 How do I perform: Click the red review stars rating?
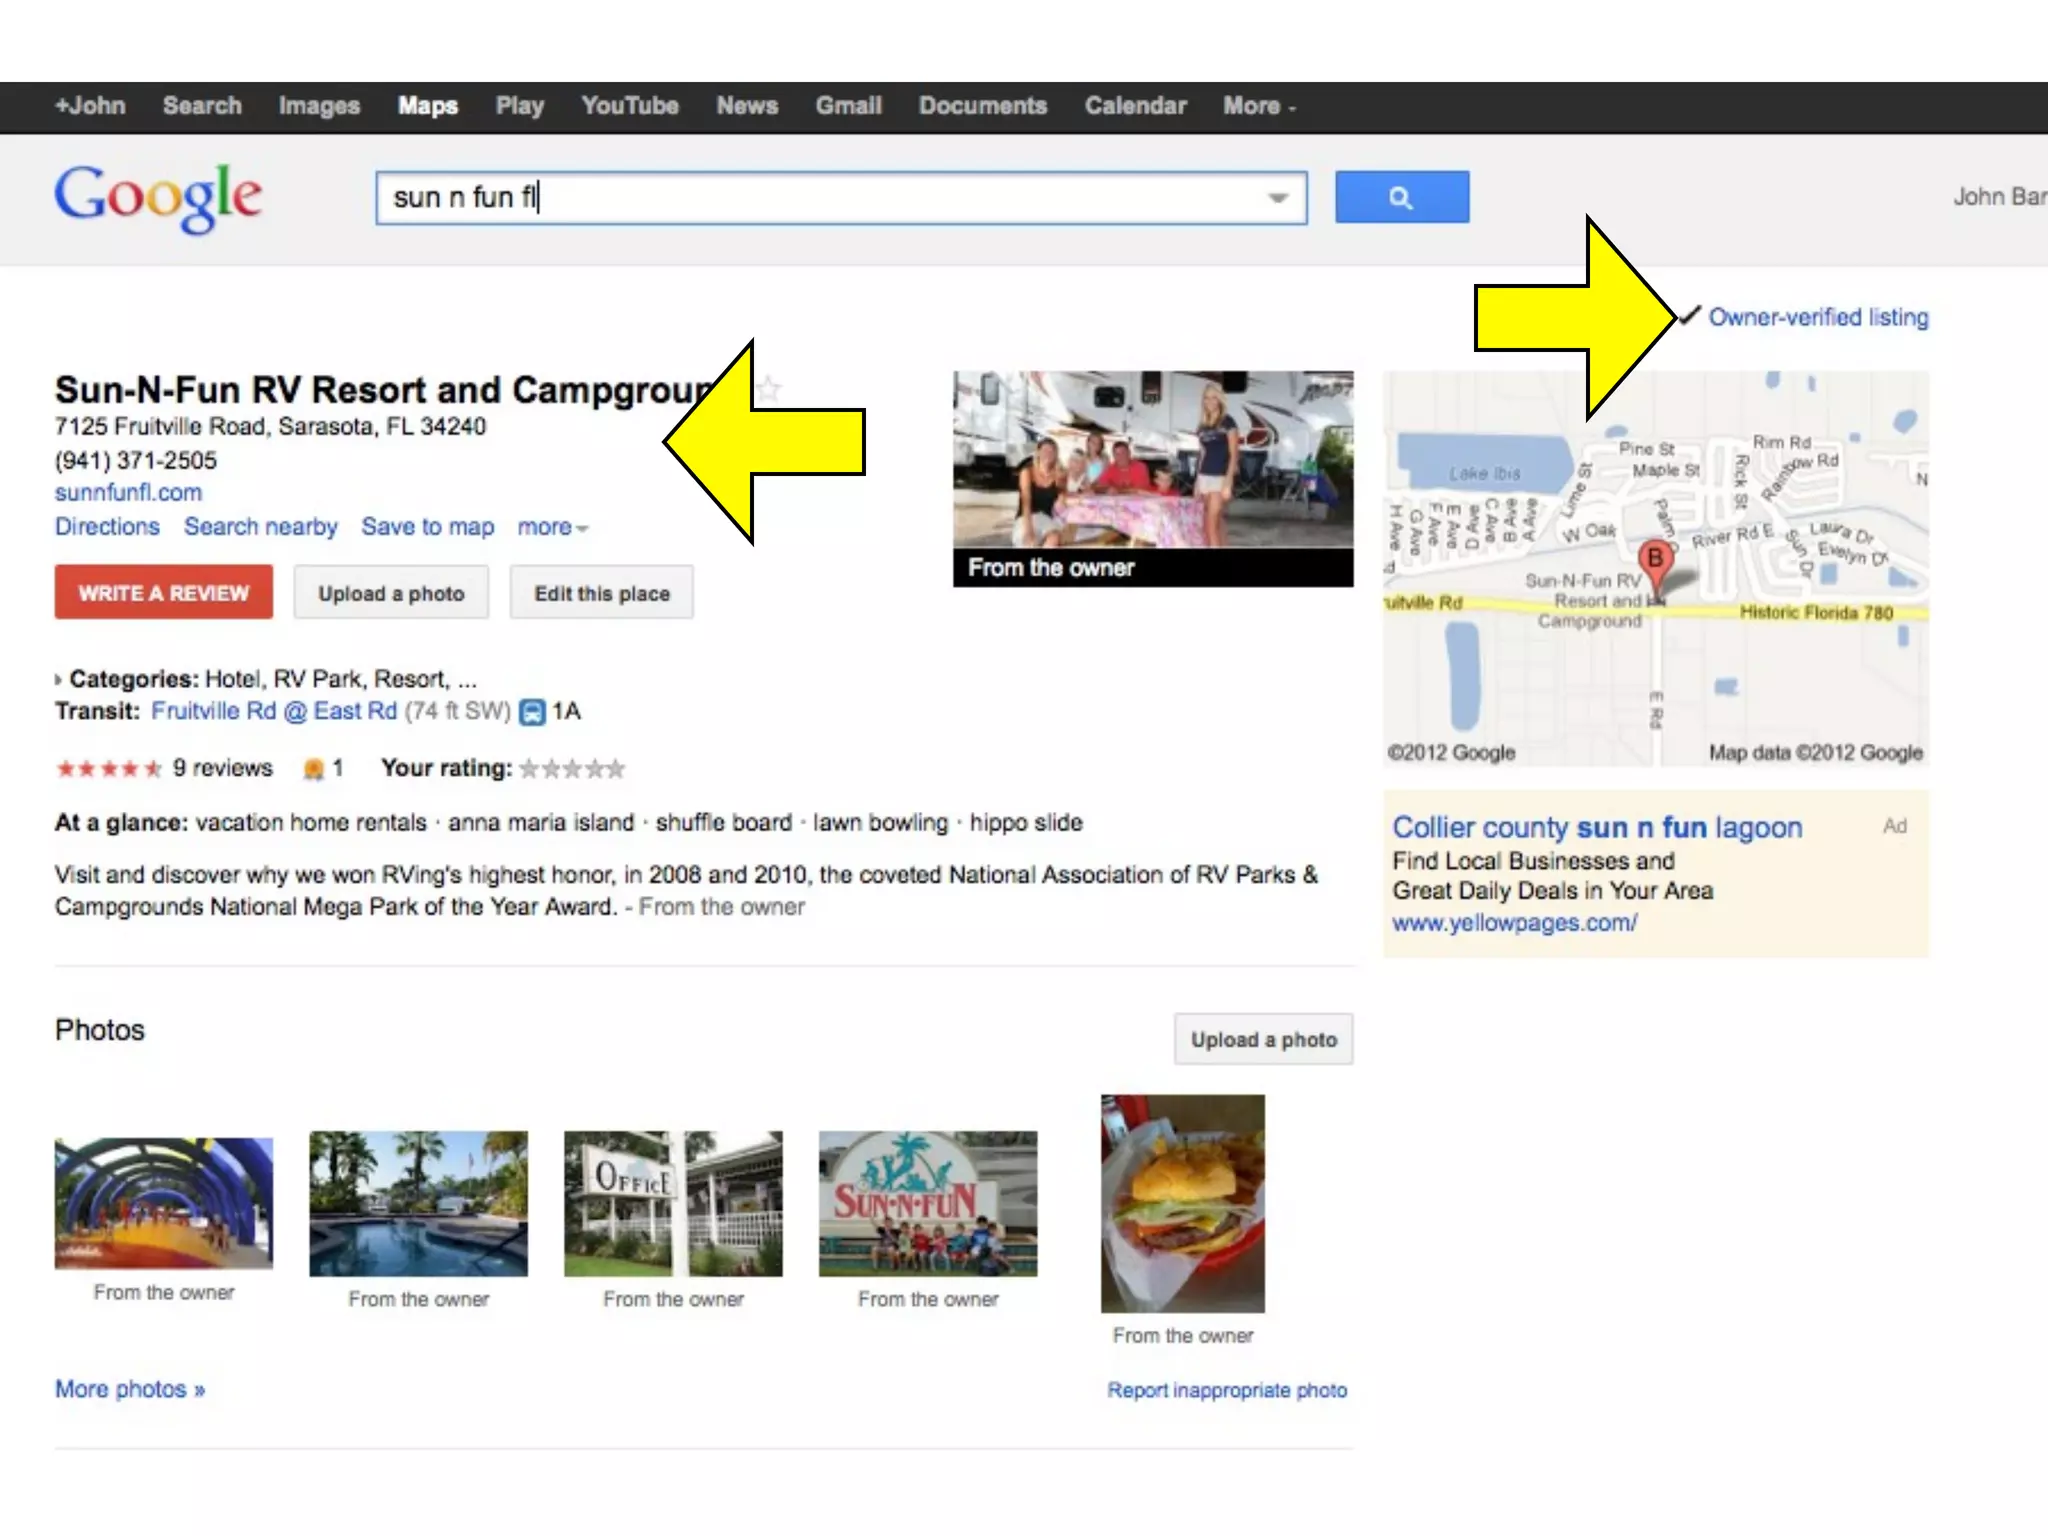click(108, 768)
